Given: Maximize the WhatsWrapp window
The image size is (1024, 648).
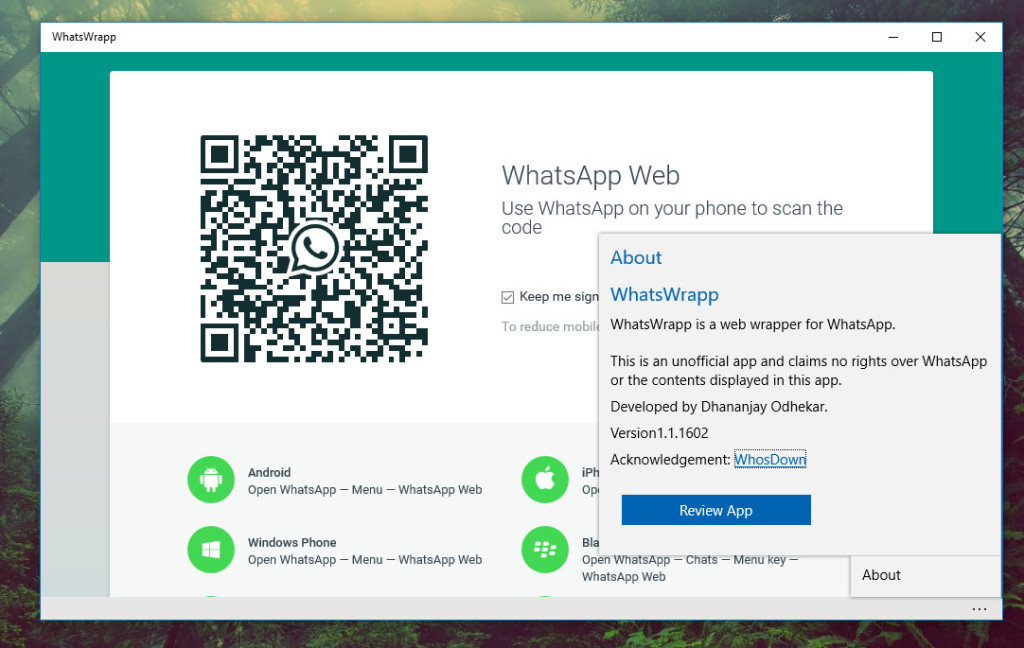Looking at the screenshot, I should [936, 37].
